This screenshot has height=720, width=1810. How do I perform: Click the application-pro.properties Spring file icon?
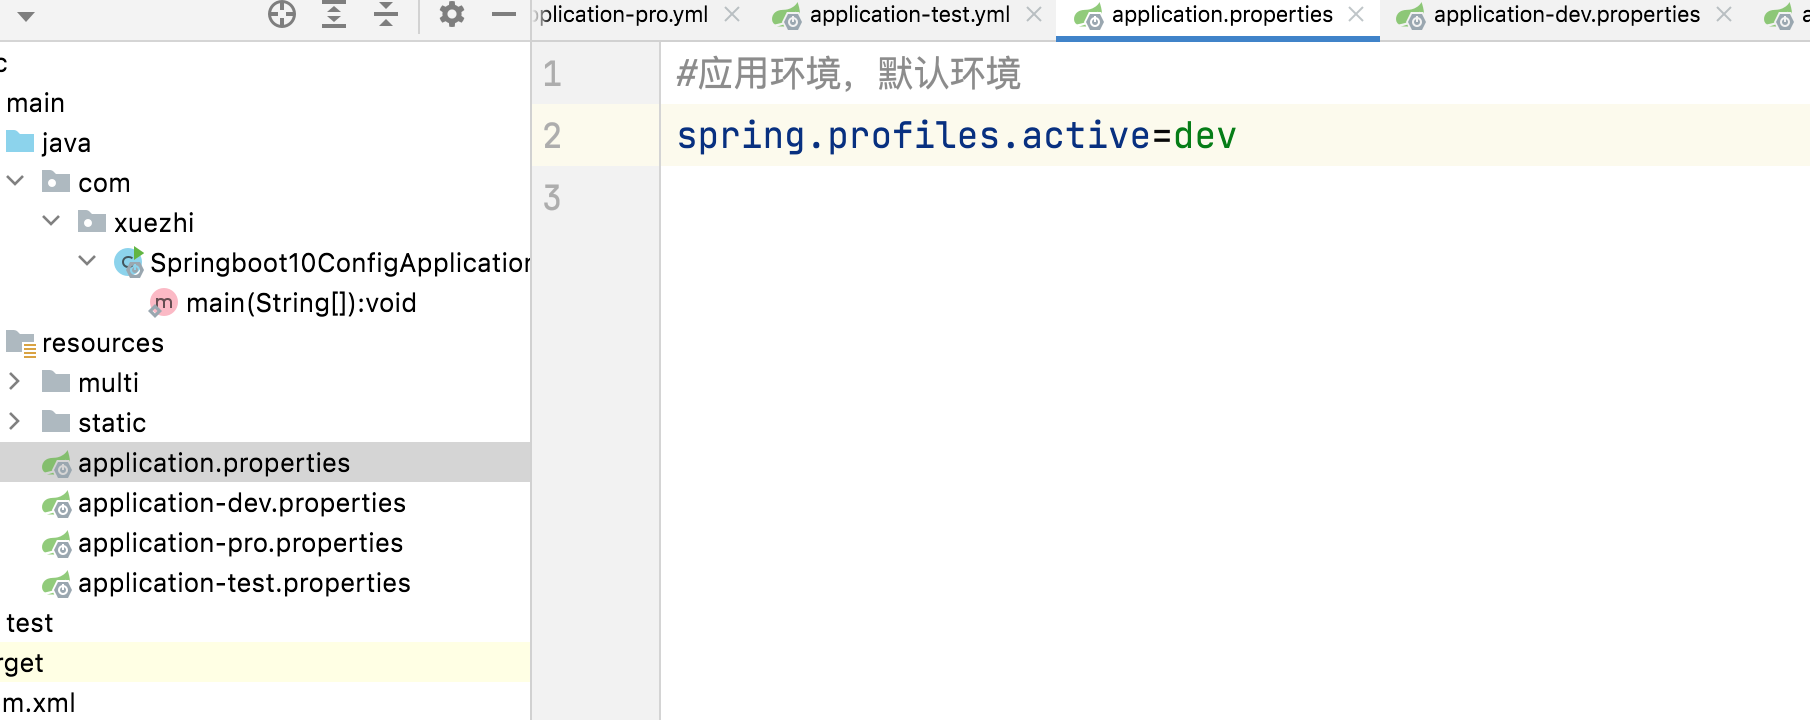pos(57,544)
